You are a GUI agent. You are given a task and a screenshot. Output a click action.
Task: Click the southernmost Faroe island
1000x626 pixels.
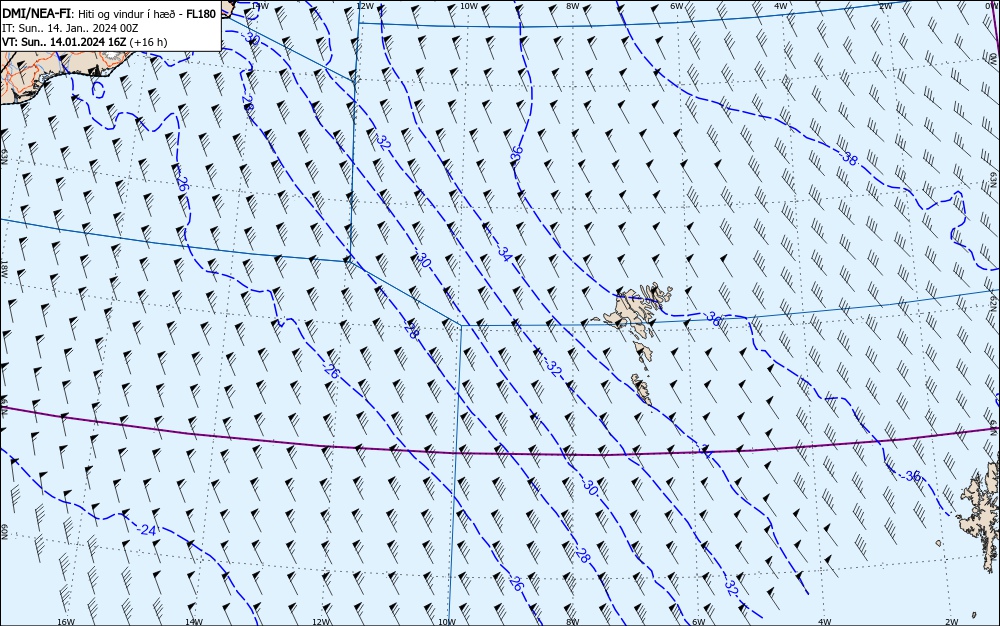point(642,389)
